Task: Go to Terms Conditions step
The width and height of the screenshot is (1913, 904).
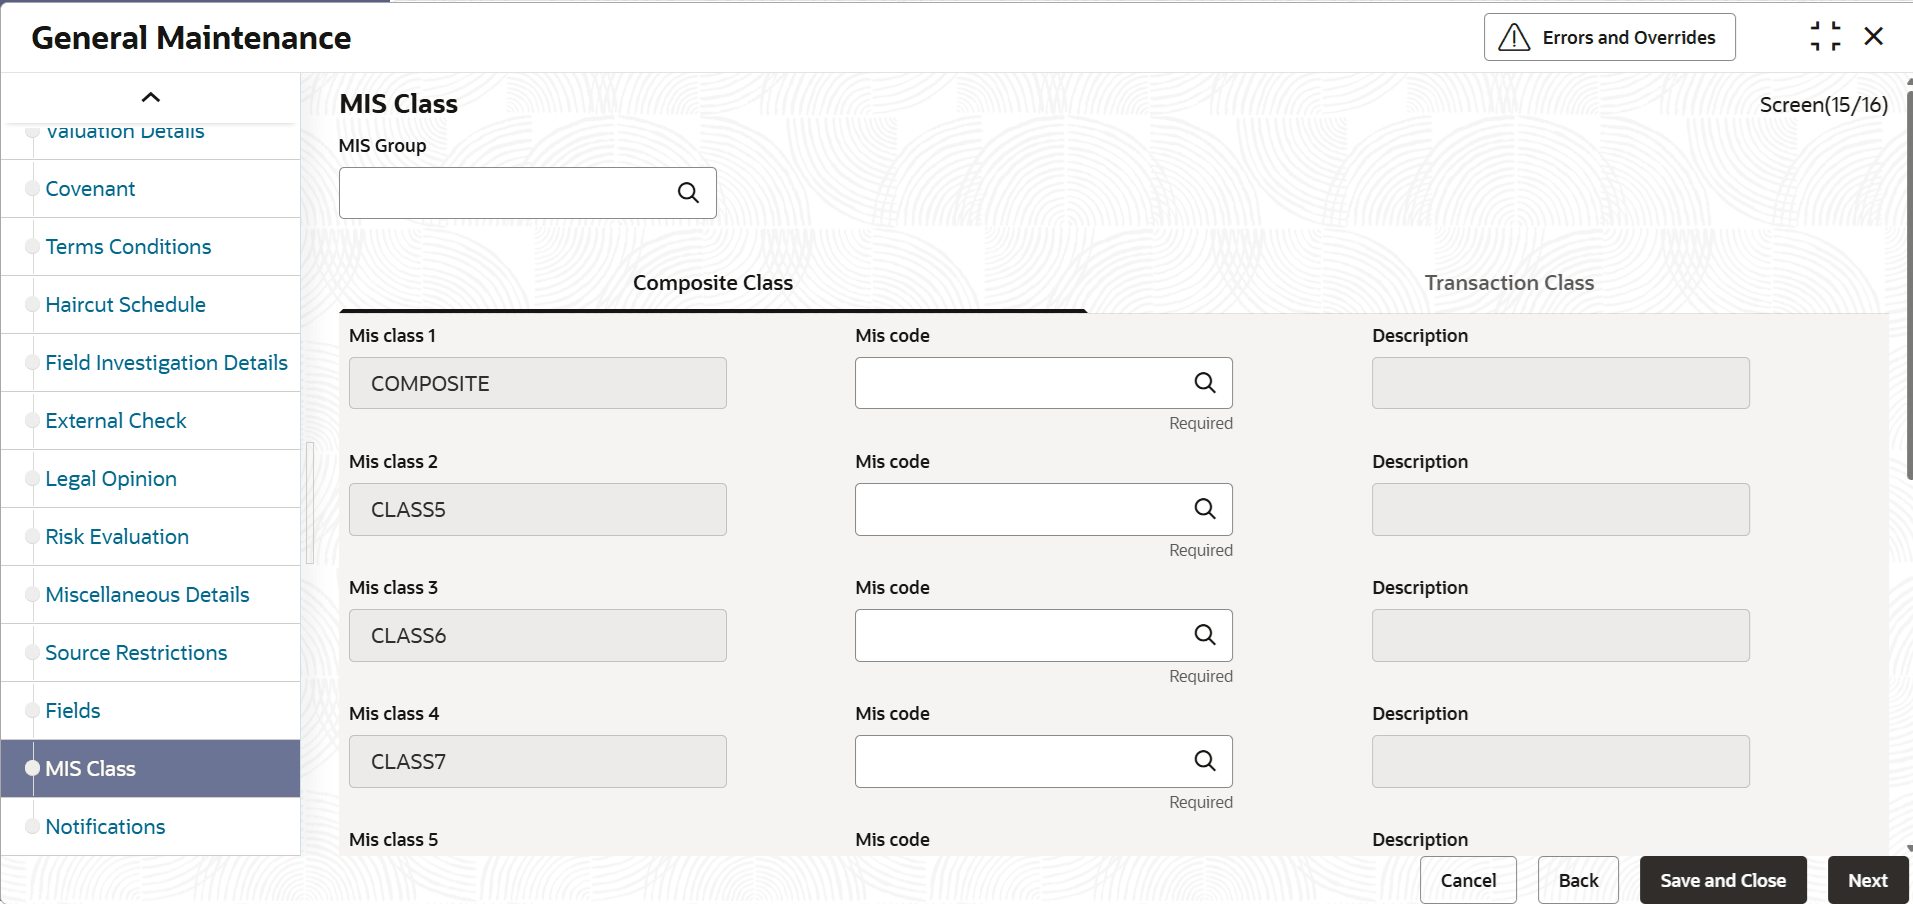Action: [128, 247]
